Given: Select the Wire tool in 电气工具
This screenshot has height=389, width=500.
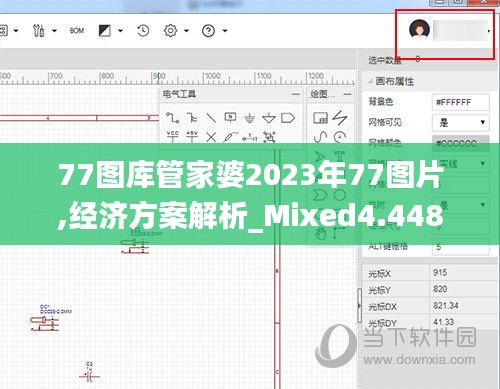Looking at the screenshot, I should 173,118.
